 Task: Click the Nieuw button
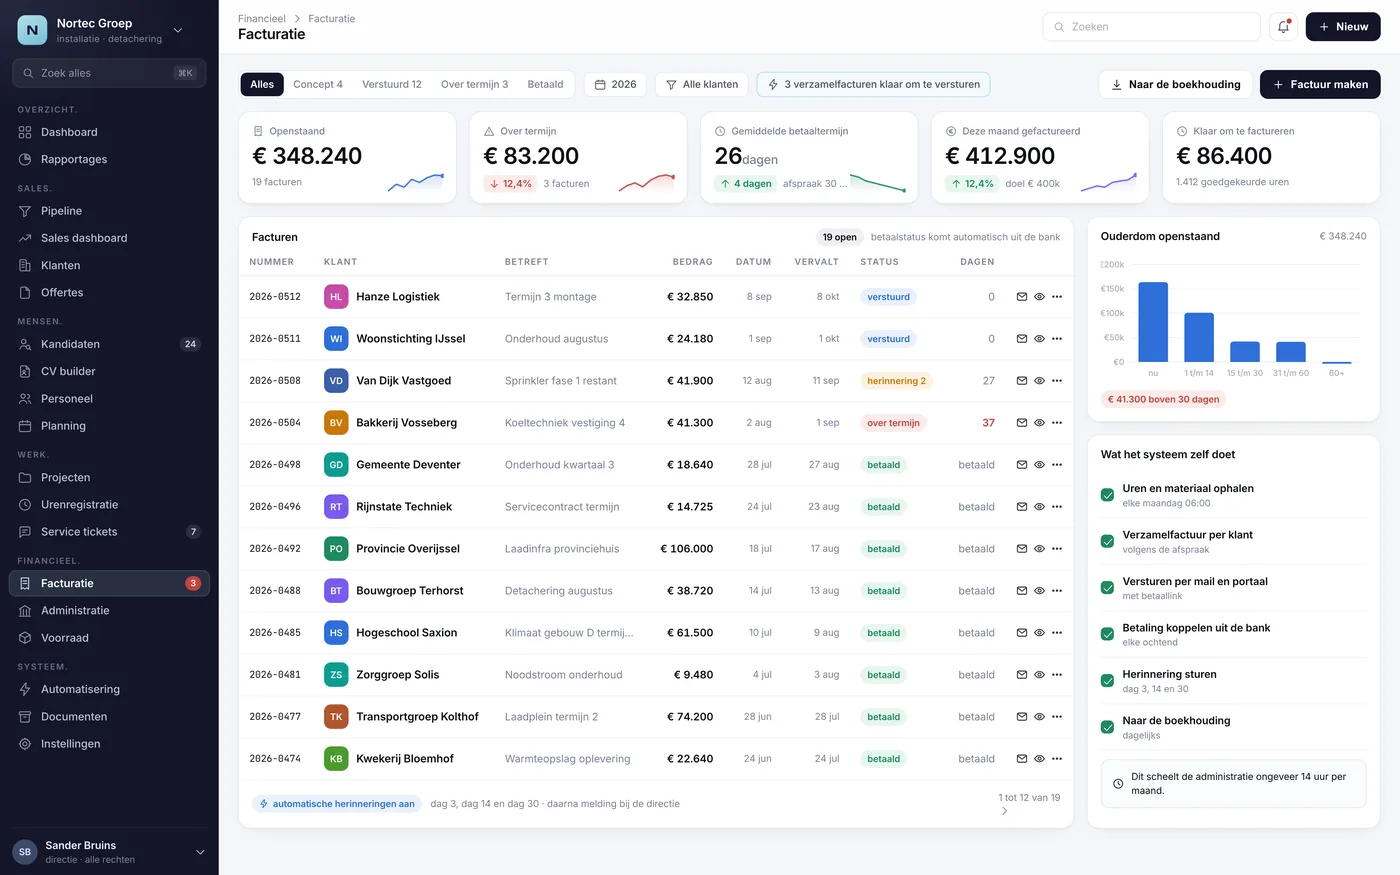click(x=1343, y=27)
